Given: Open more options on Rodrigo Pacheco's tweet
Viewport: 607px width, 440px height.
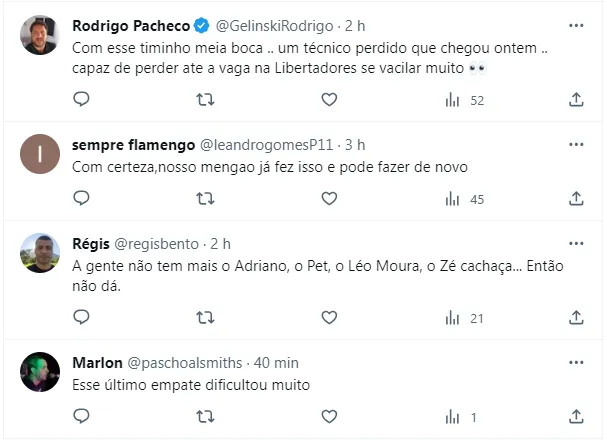Looking at the screenshot, I should 576,24.
